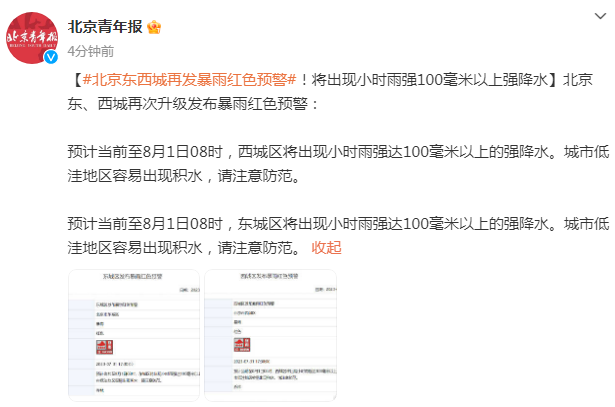Click the 4分钟前 post timestamp

tap(90, 50)
